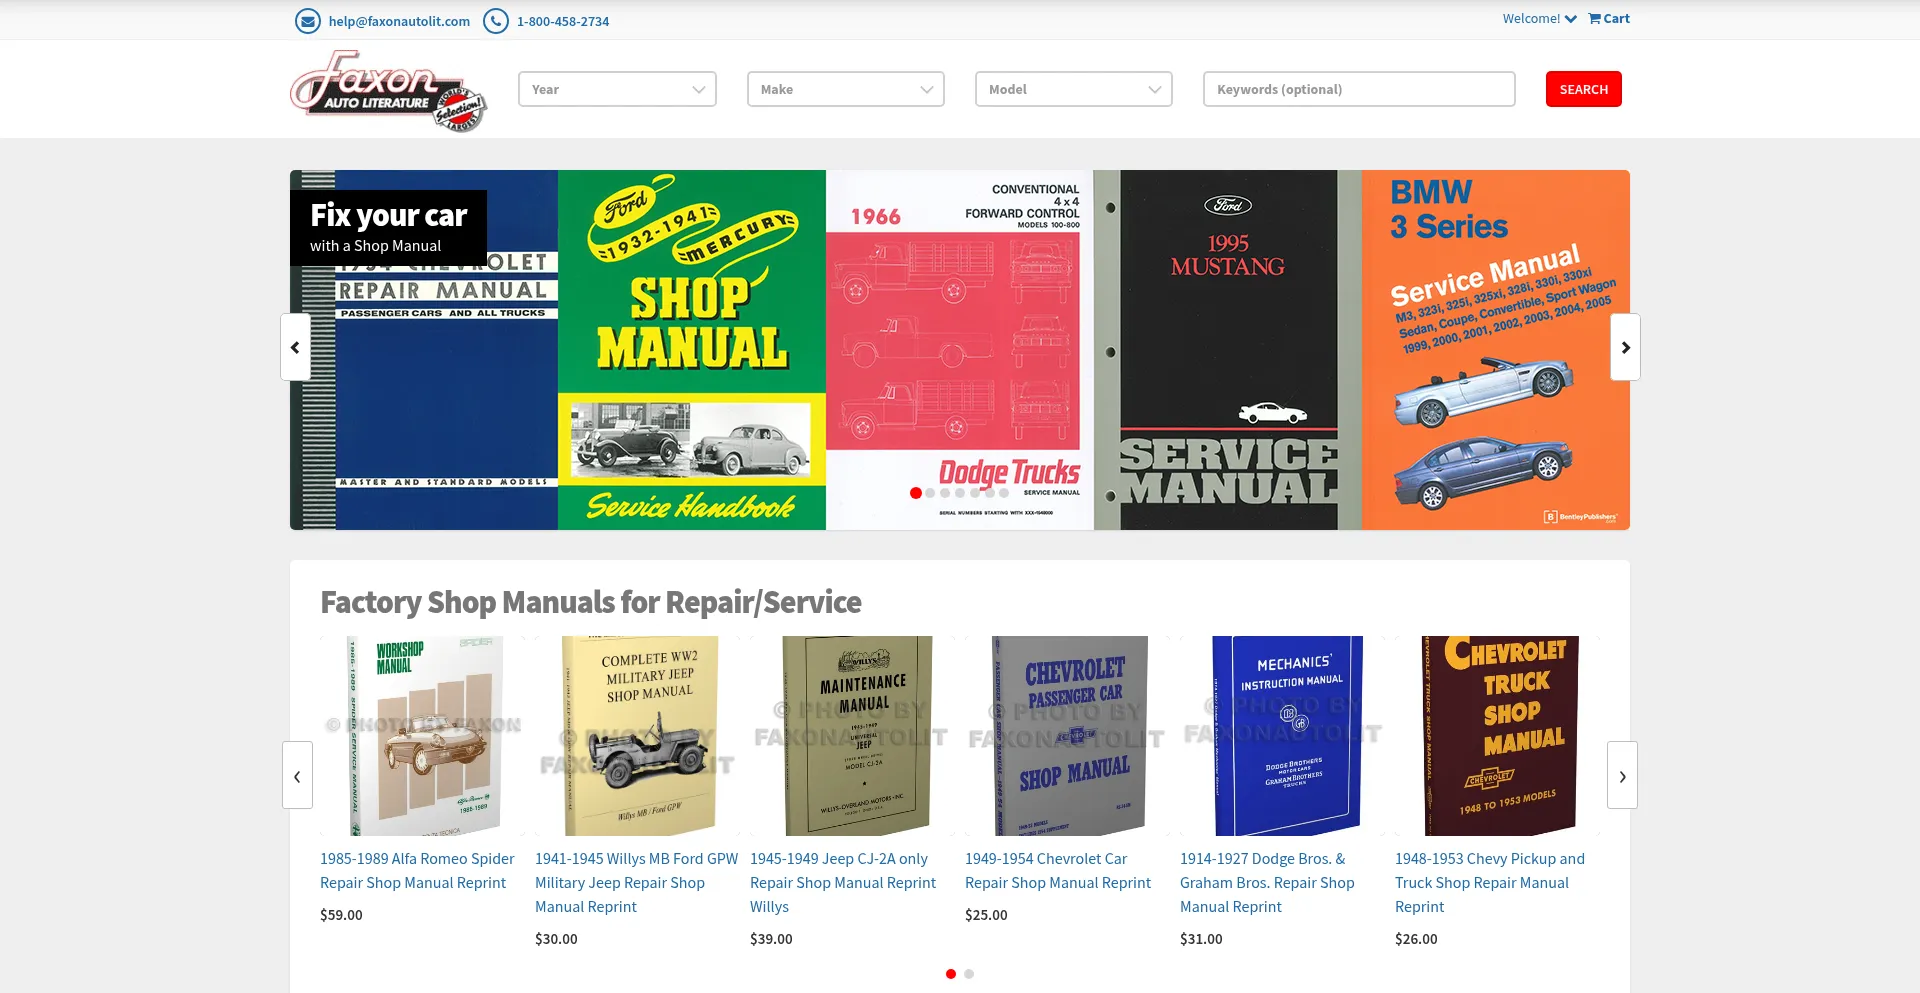The image size is (1920, 993).
Task: Click the email envelope icon in header
Action: [x=307, y=21]
